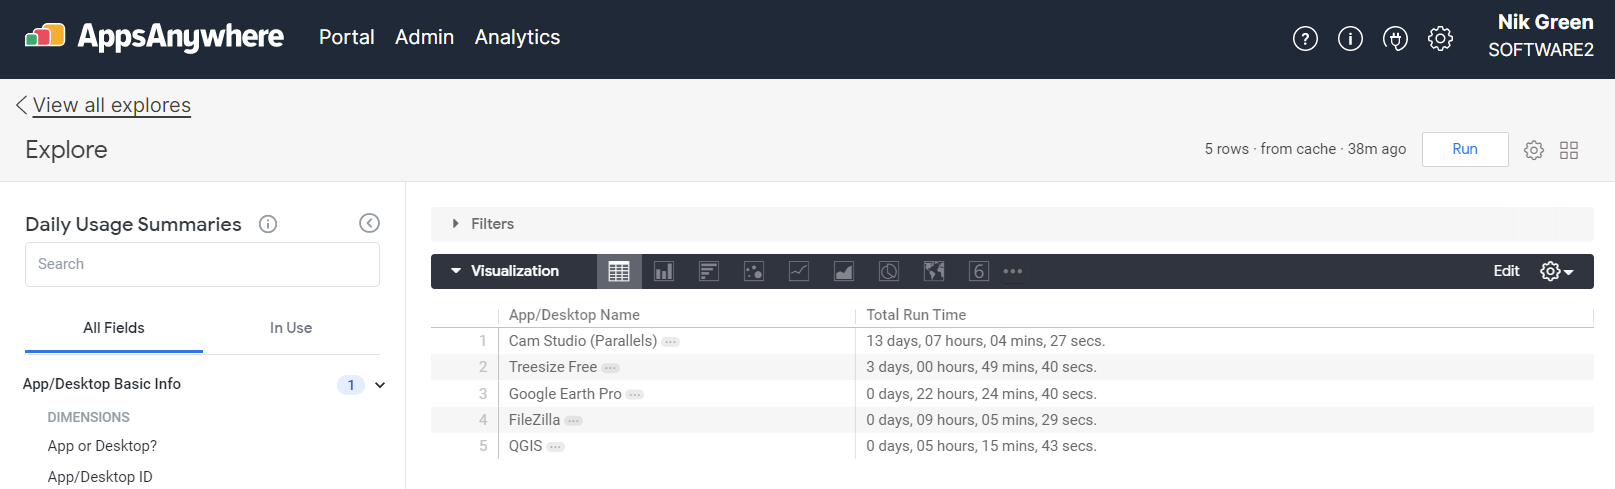
Task: Click the Run button
Action: [1465, 149]
